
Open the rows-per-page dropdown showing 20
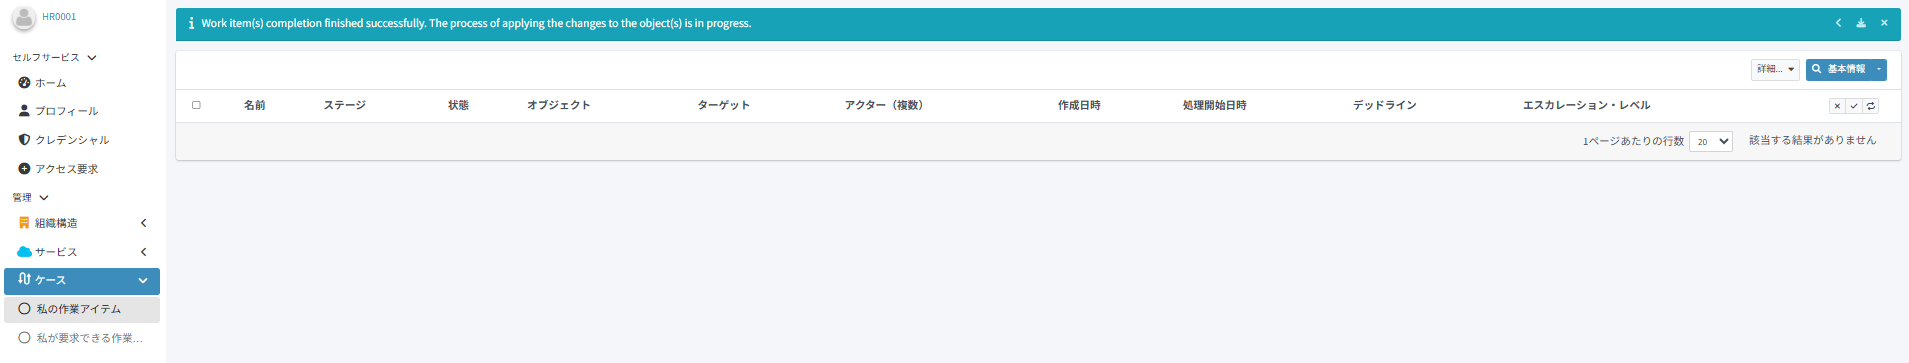pyautogui.click(x=1711, y=142)
